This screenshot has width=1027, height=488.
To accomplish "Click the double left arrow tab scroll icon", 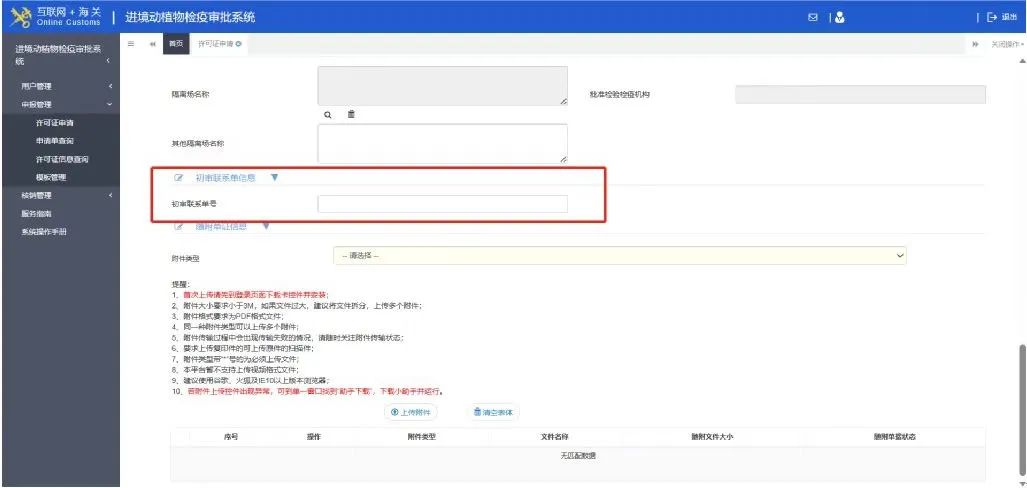I will point(152,44).
